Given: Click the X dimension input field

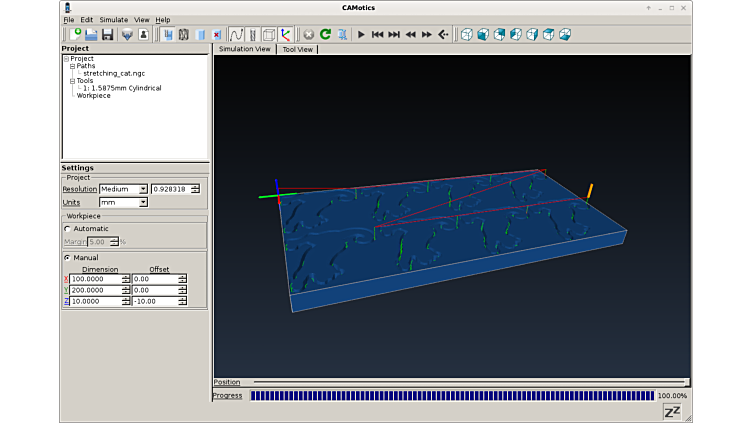Looking at the screenshot, I should [96, 279].
